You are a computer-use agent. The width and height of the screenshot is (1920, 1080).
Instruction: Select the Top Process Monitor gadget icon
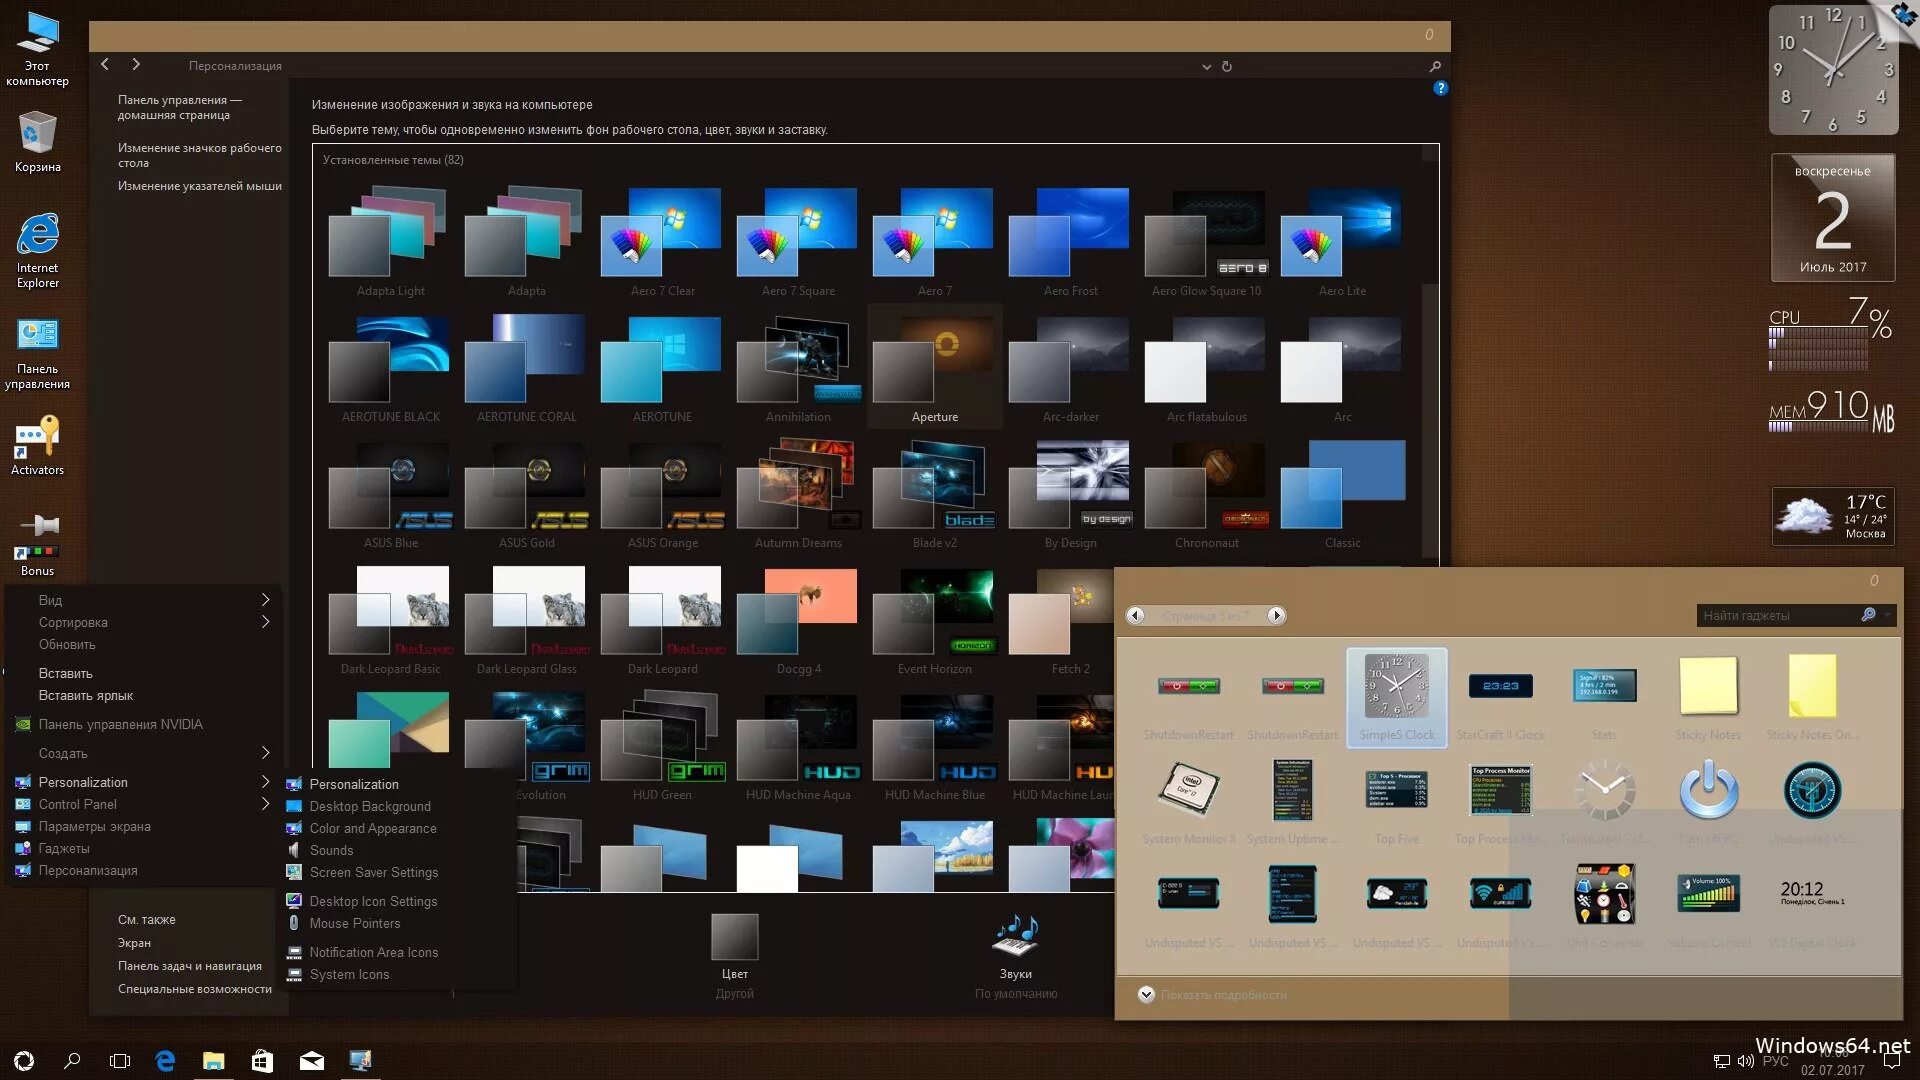click(x=1501, y=790)
